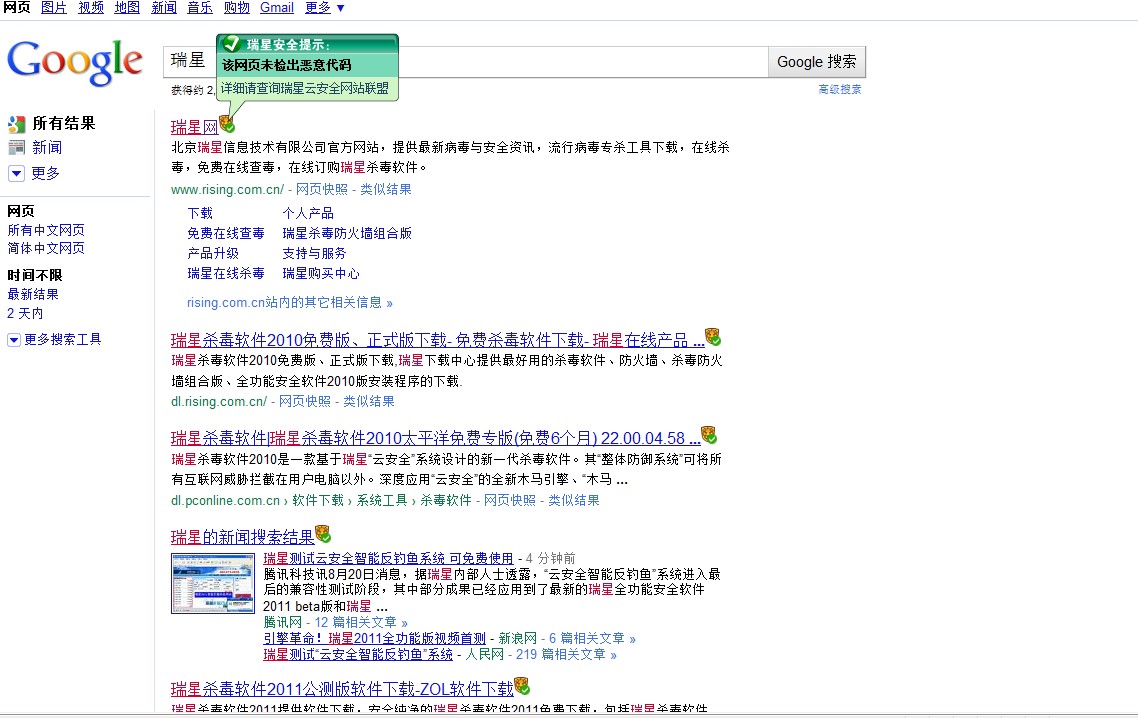Open 购物 in the top navigation bar
The width and height of the screenshot is (1138, 718).
(x=237, y=8)
